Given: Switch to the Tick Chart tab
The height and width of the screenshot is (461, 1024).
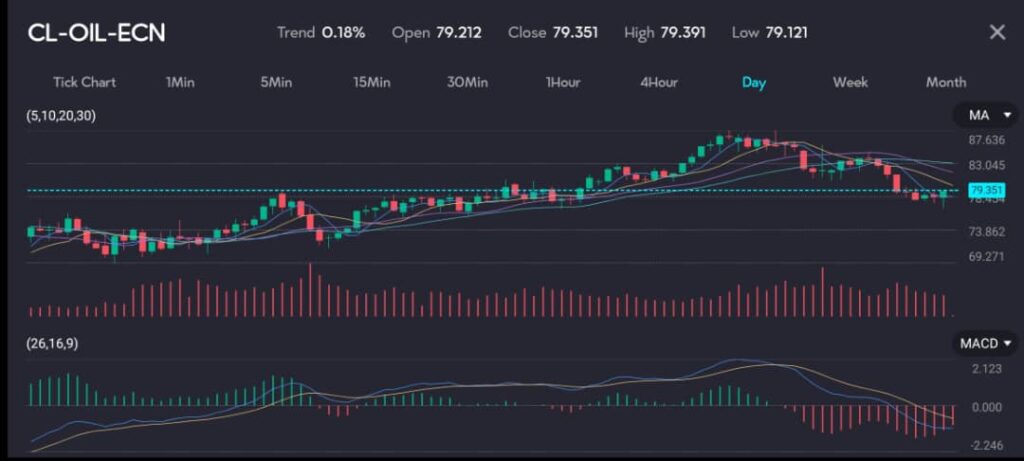Looking at the screenshot, I should (84, 82).
